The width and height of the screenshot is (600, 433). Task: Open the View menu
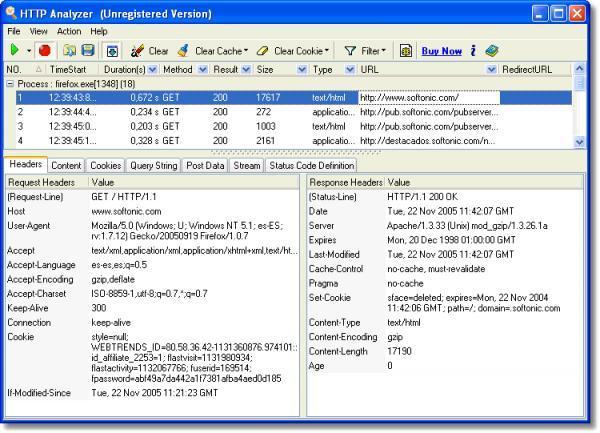tap(38, 31)
